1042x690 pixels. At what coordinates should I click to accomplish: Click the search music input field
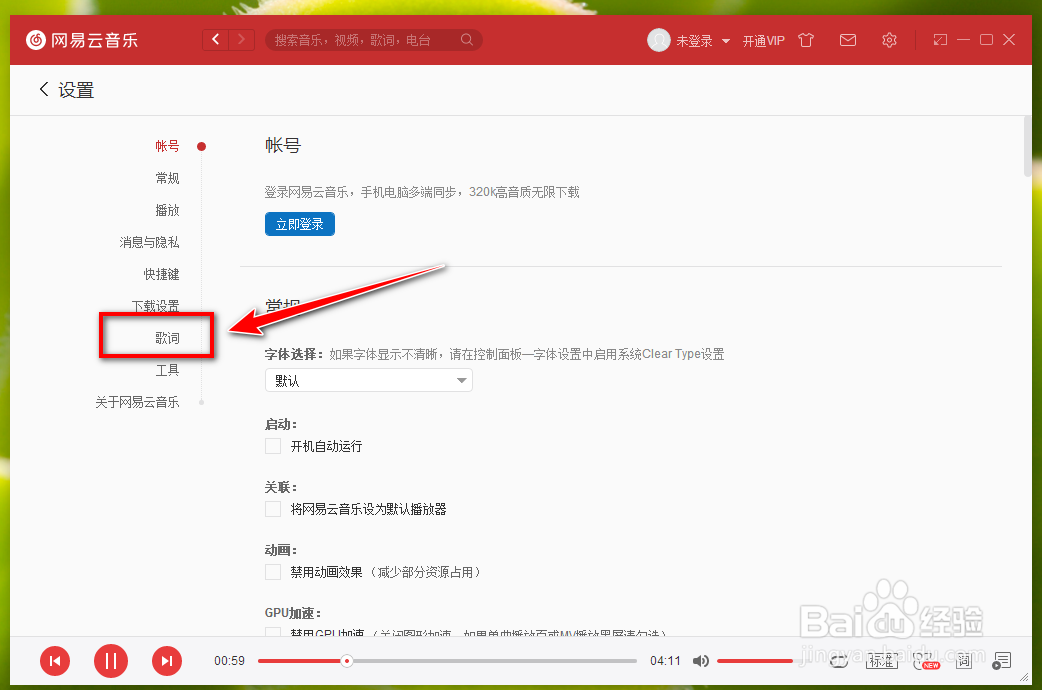click(x=370, y=40)
